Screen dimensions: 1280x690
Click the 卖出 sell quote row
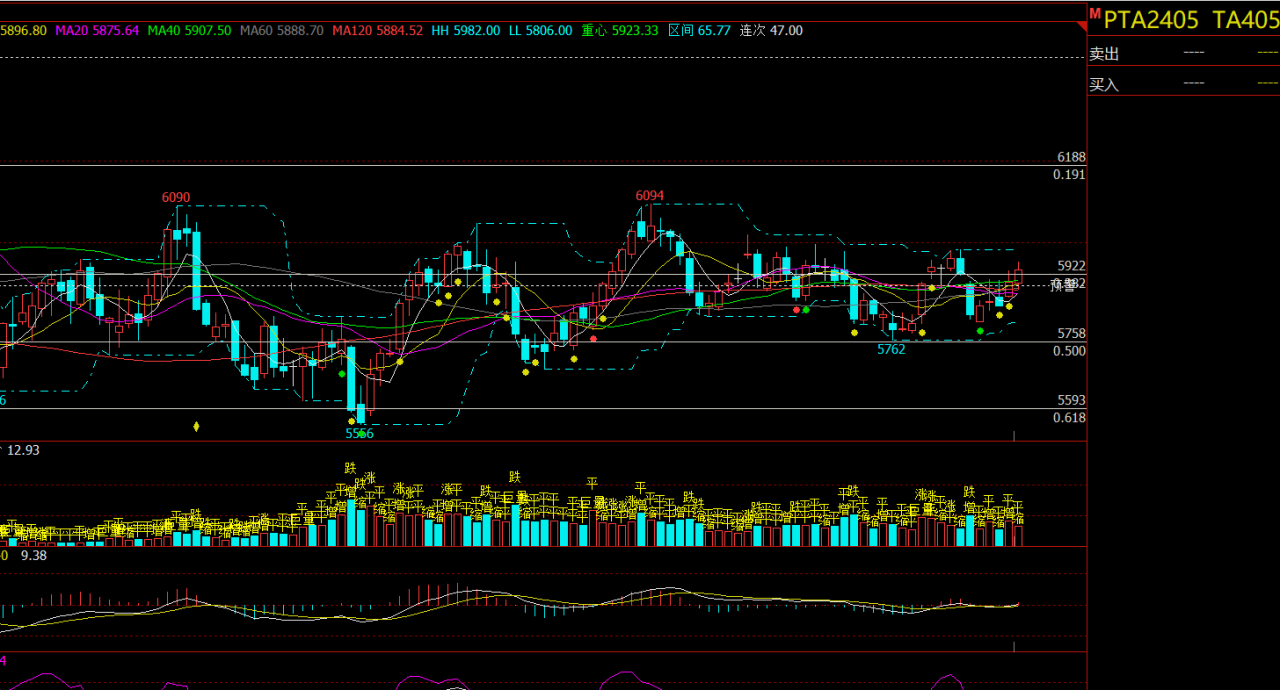1184,53
